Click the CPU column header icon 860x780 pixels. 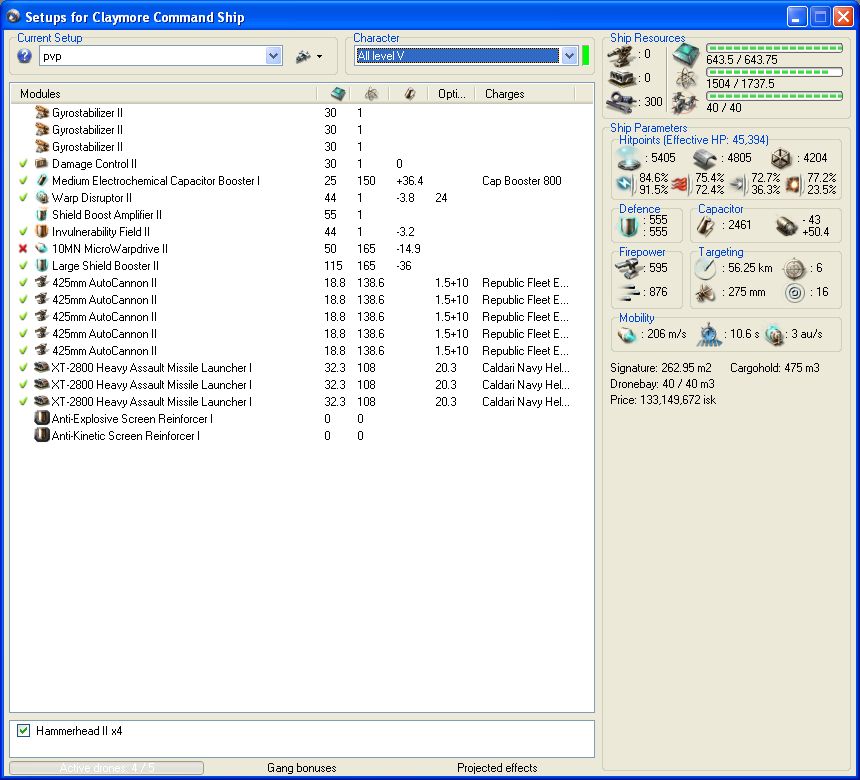(338, 94)
